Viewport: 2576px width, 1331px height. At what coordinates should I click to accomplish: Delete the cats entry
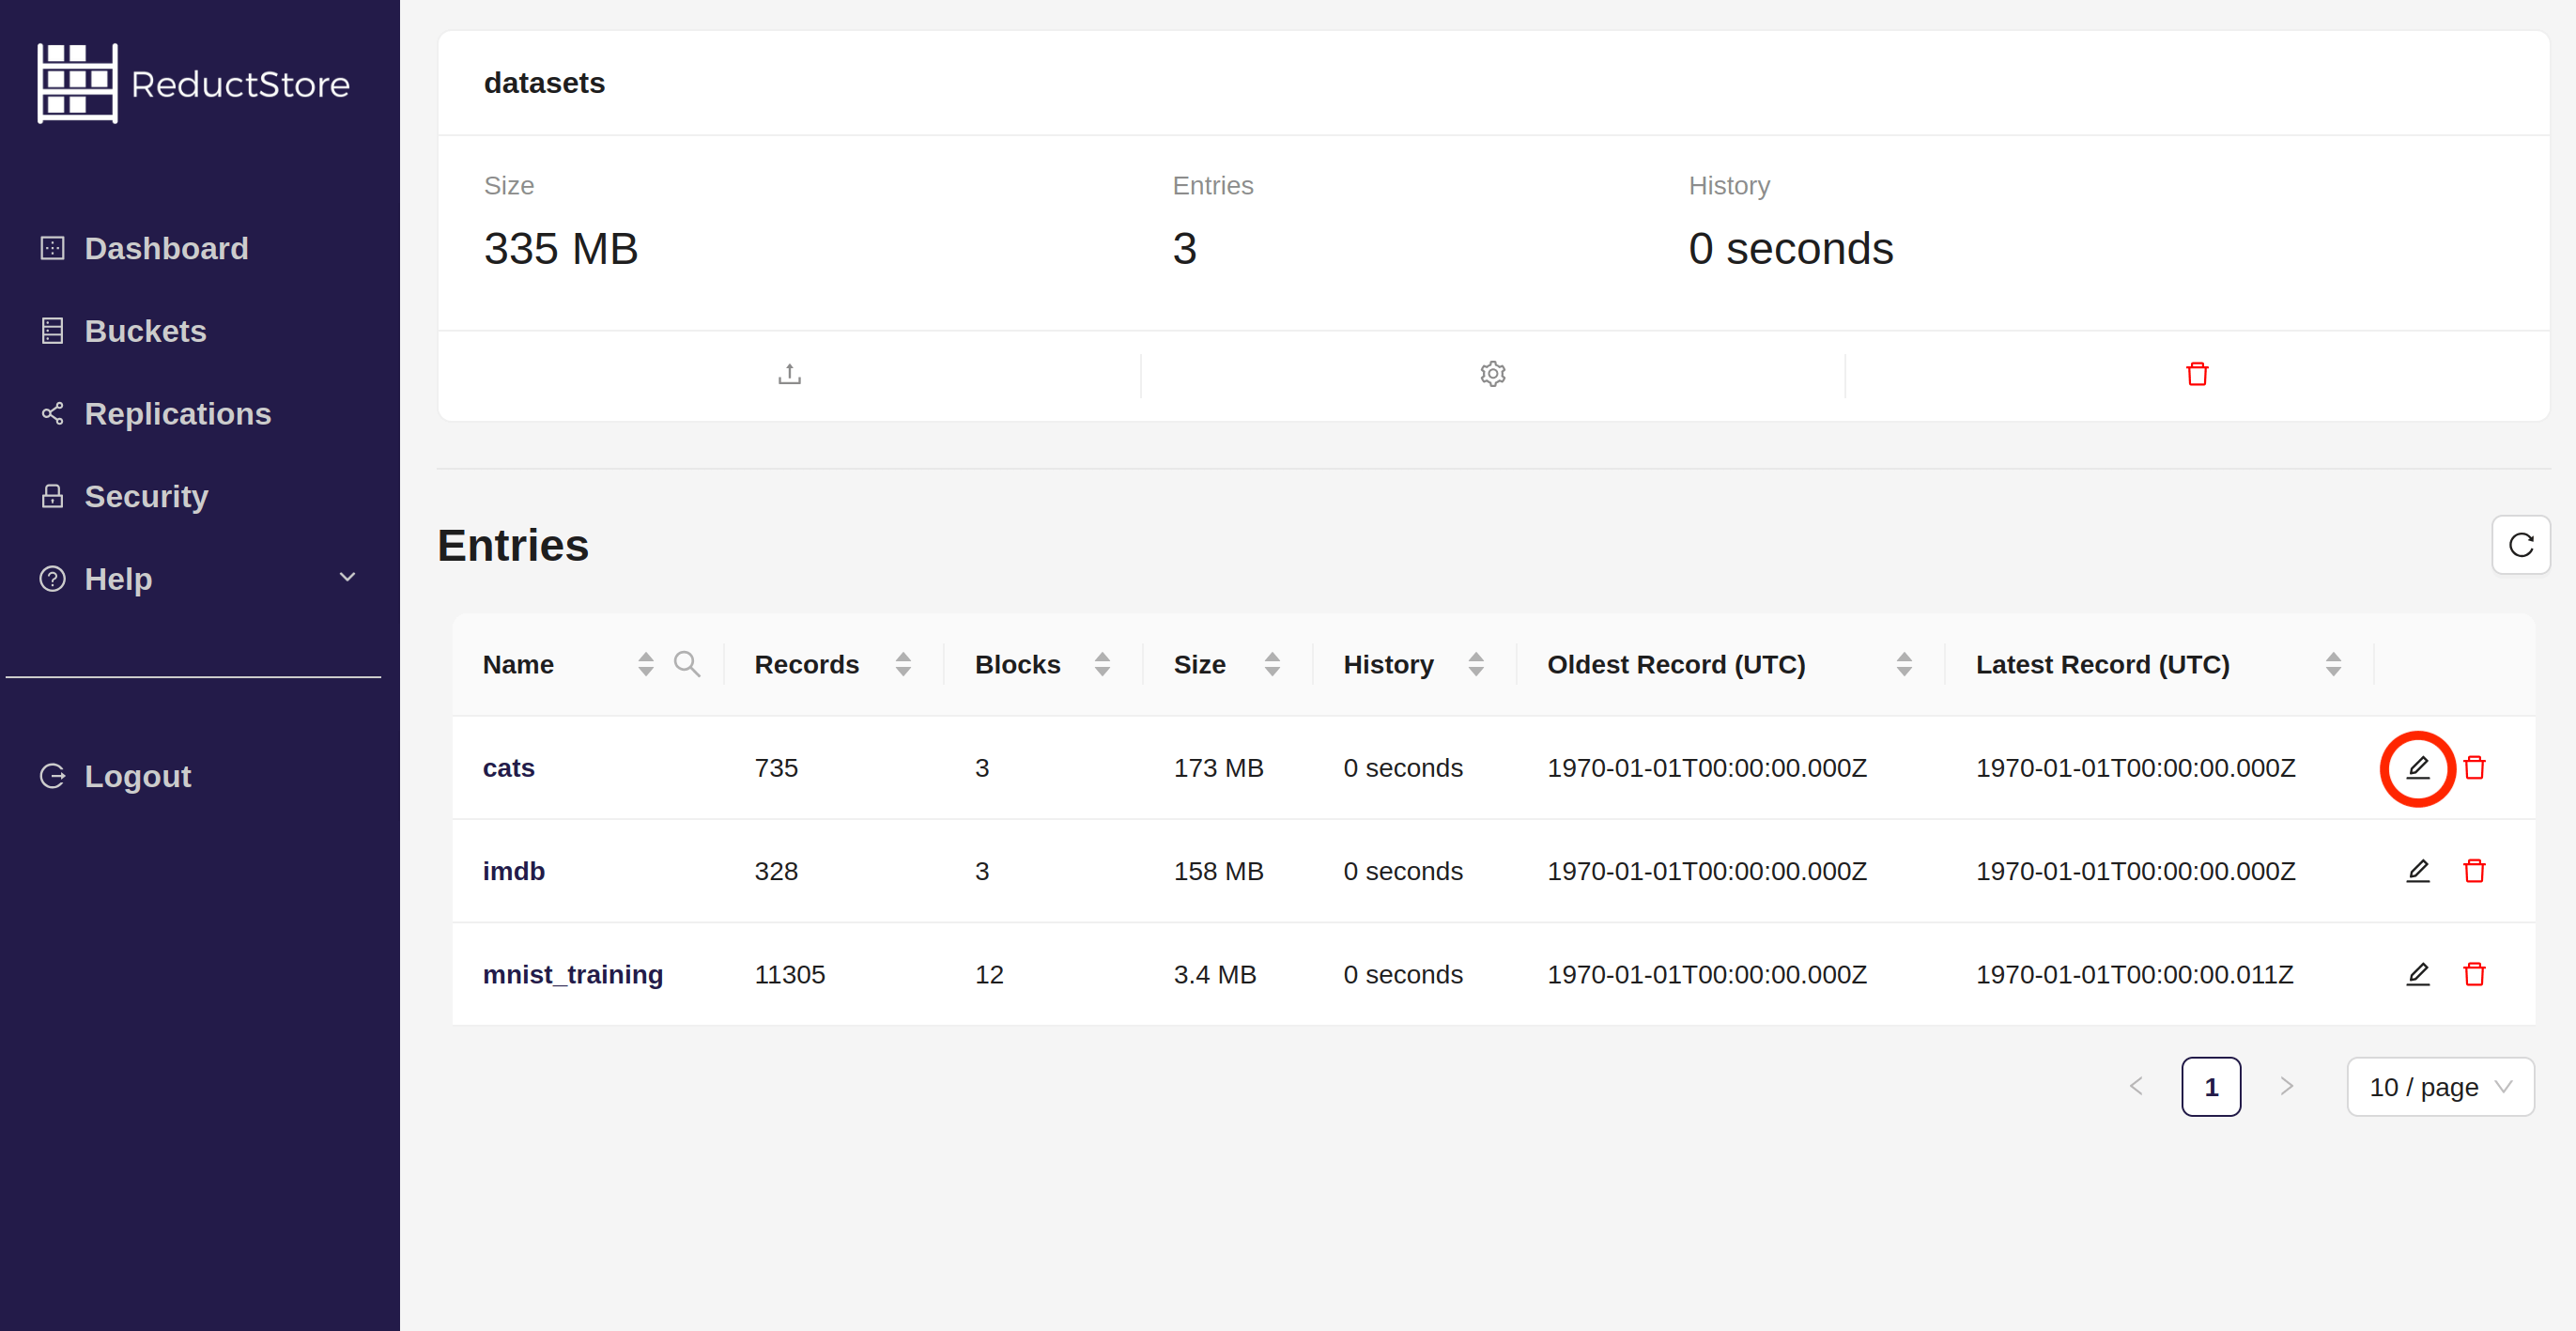(x=2474, y=768)
